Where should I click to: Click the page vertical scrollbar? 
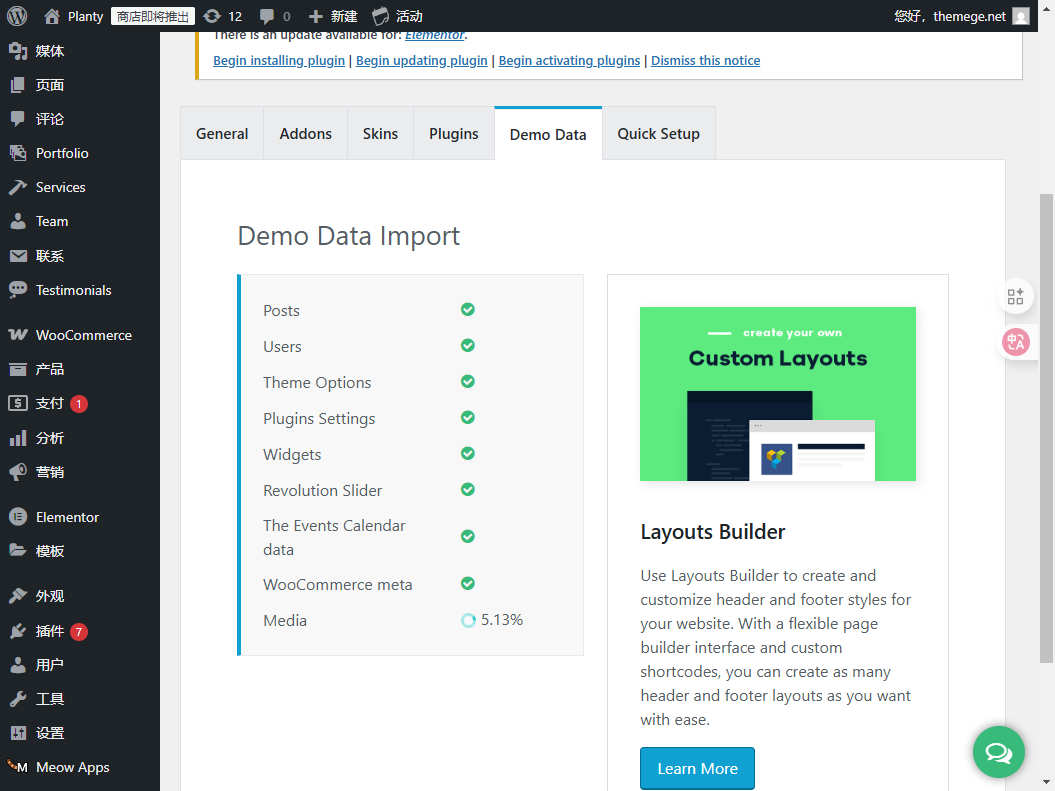point(1046,428)
